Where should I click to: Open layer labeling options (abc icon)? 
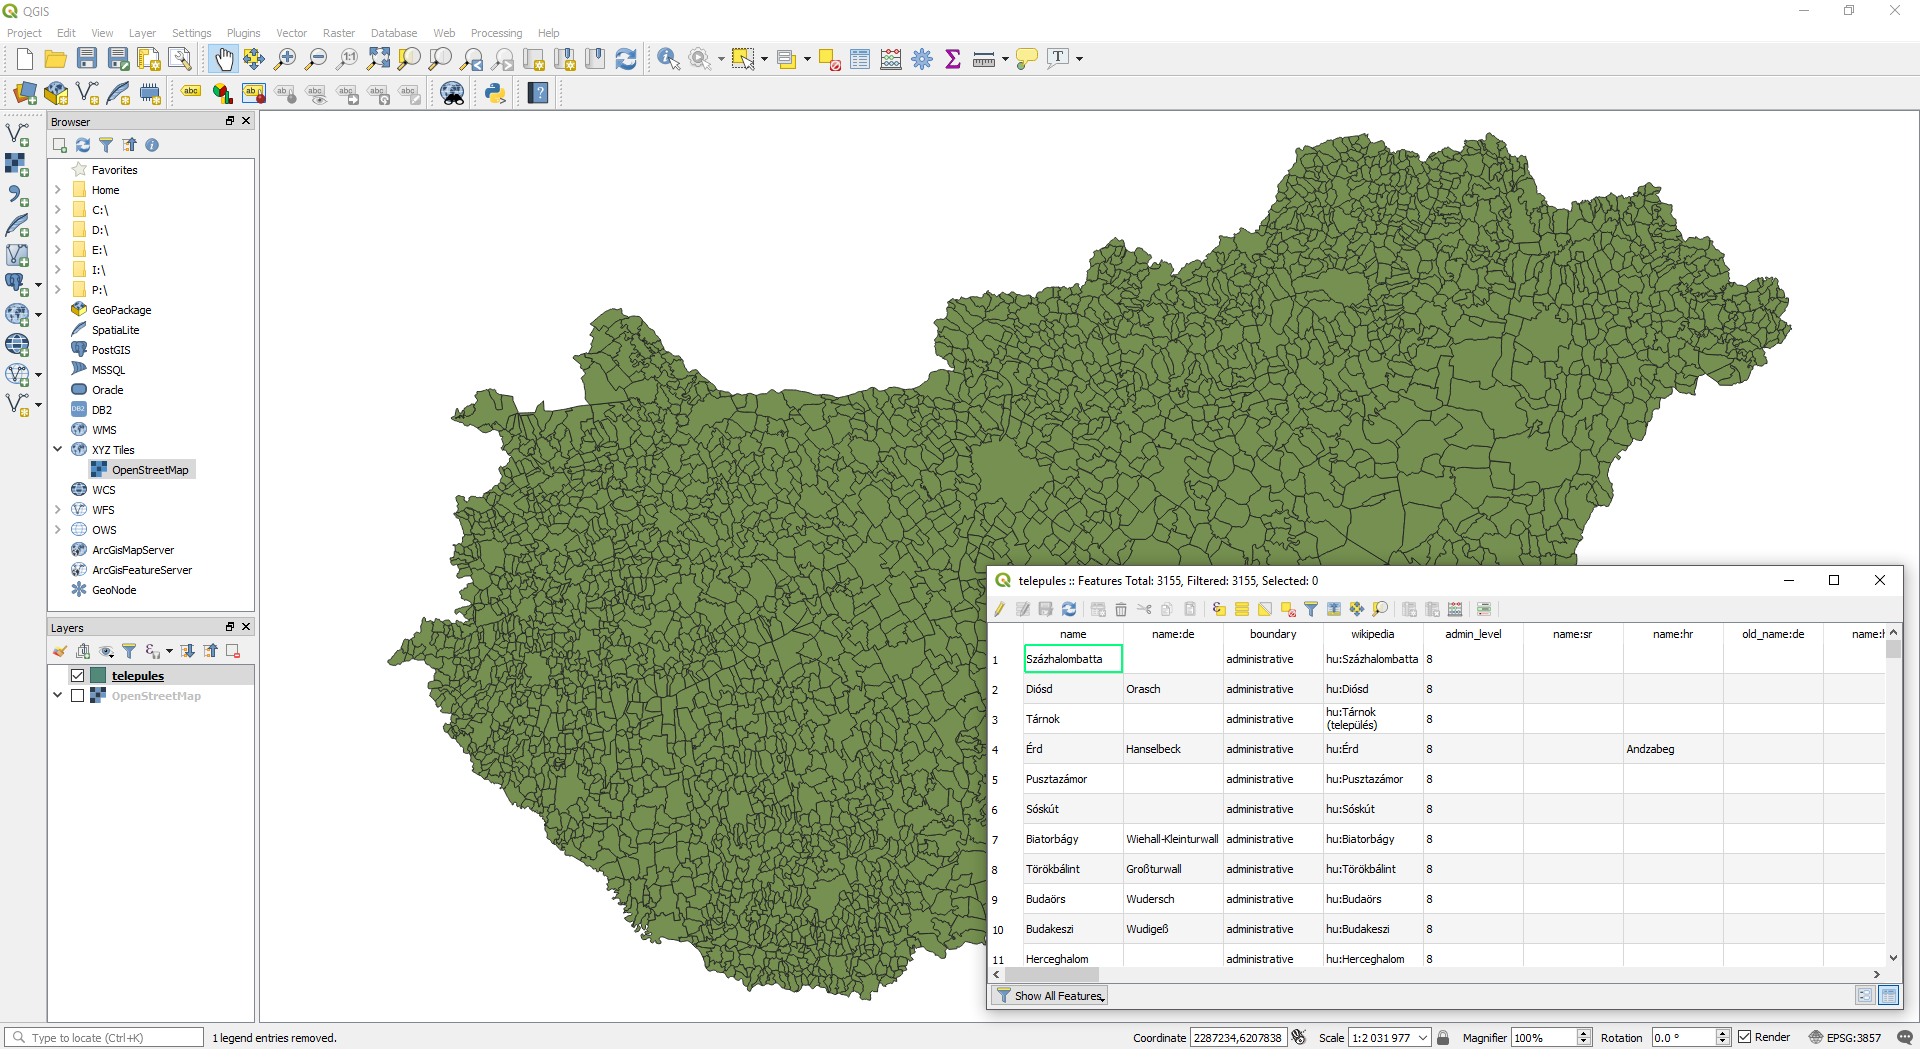[191, 93]
